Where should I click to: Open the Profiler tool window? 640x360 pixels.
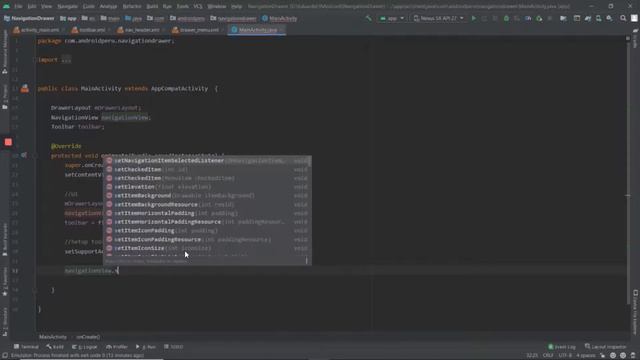[117, 347]
